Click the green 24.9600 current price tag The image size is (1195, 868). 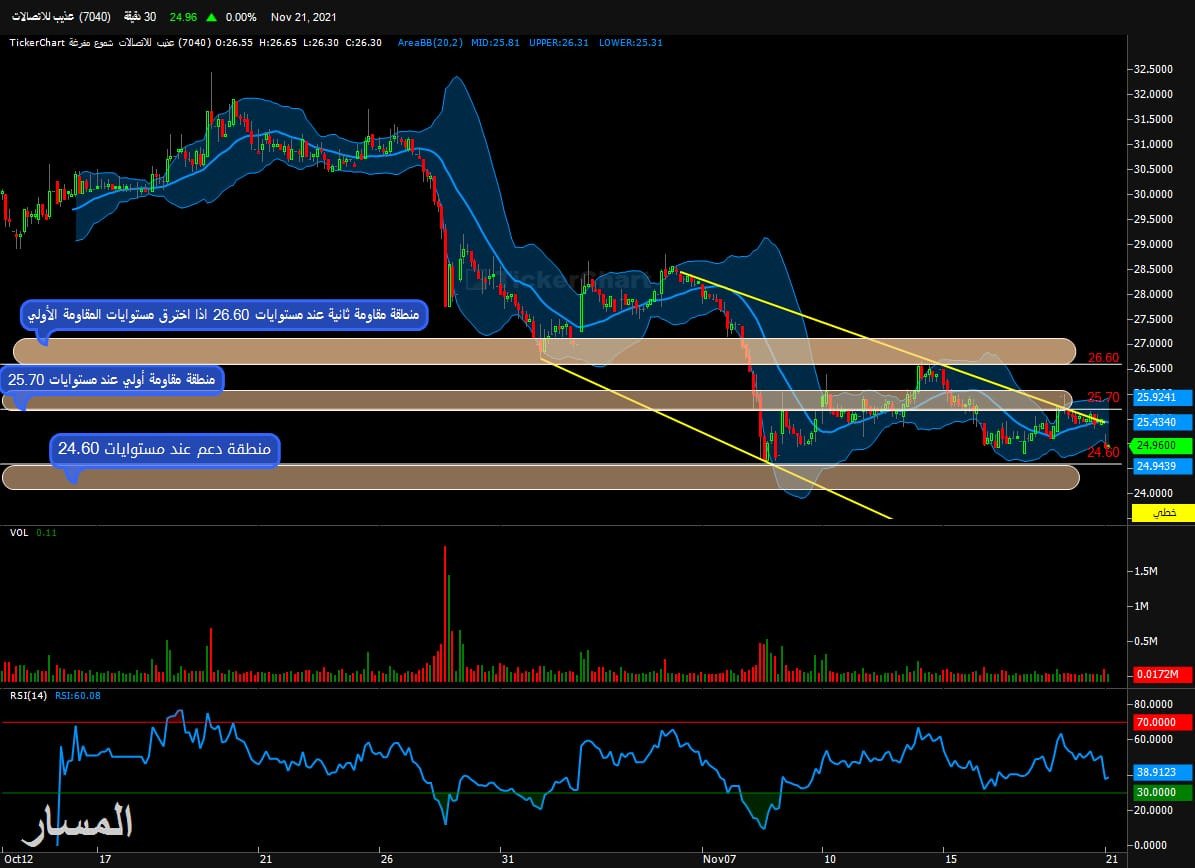[x=1161, y=445]
